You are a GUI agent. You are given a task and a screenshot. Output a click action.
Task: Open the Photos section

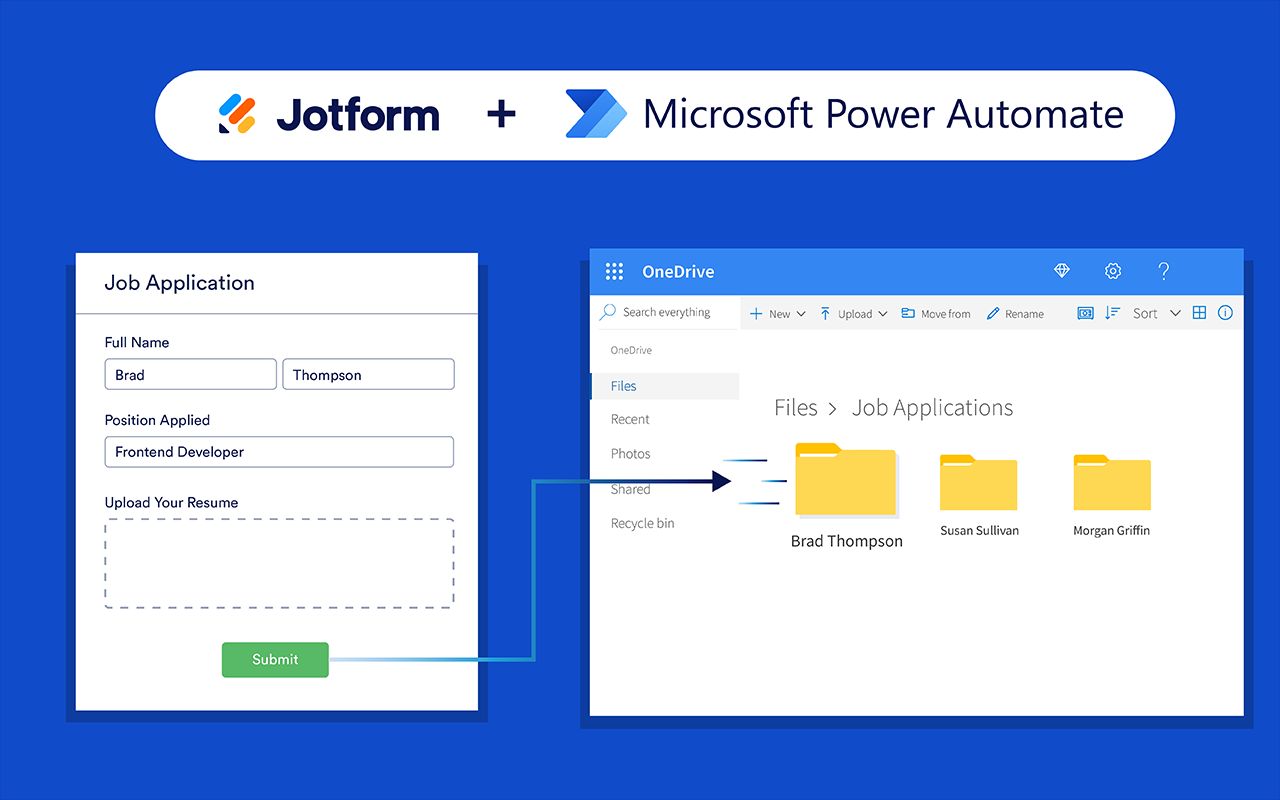tap(630, 453)
